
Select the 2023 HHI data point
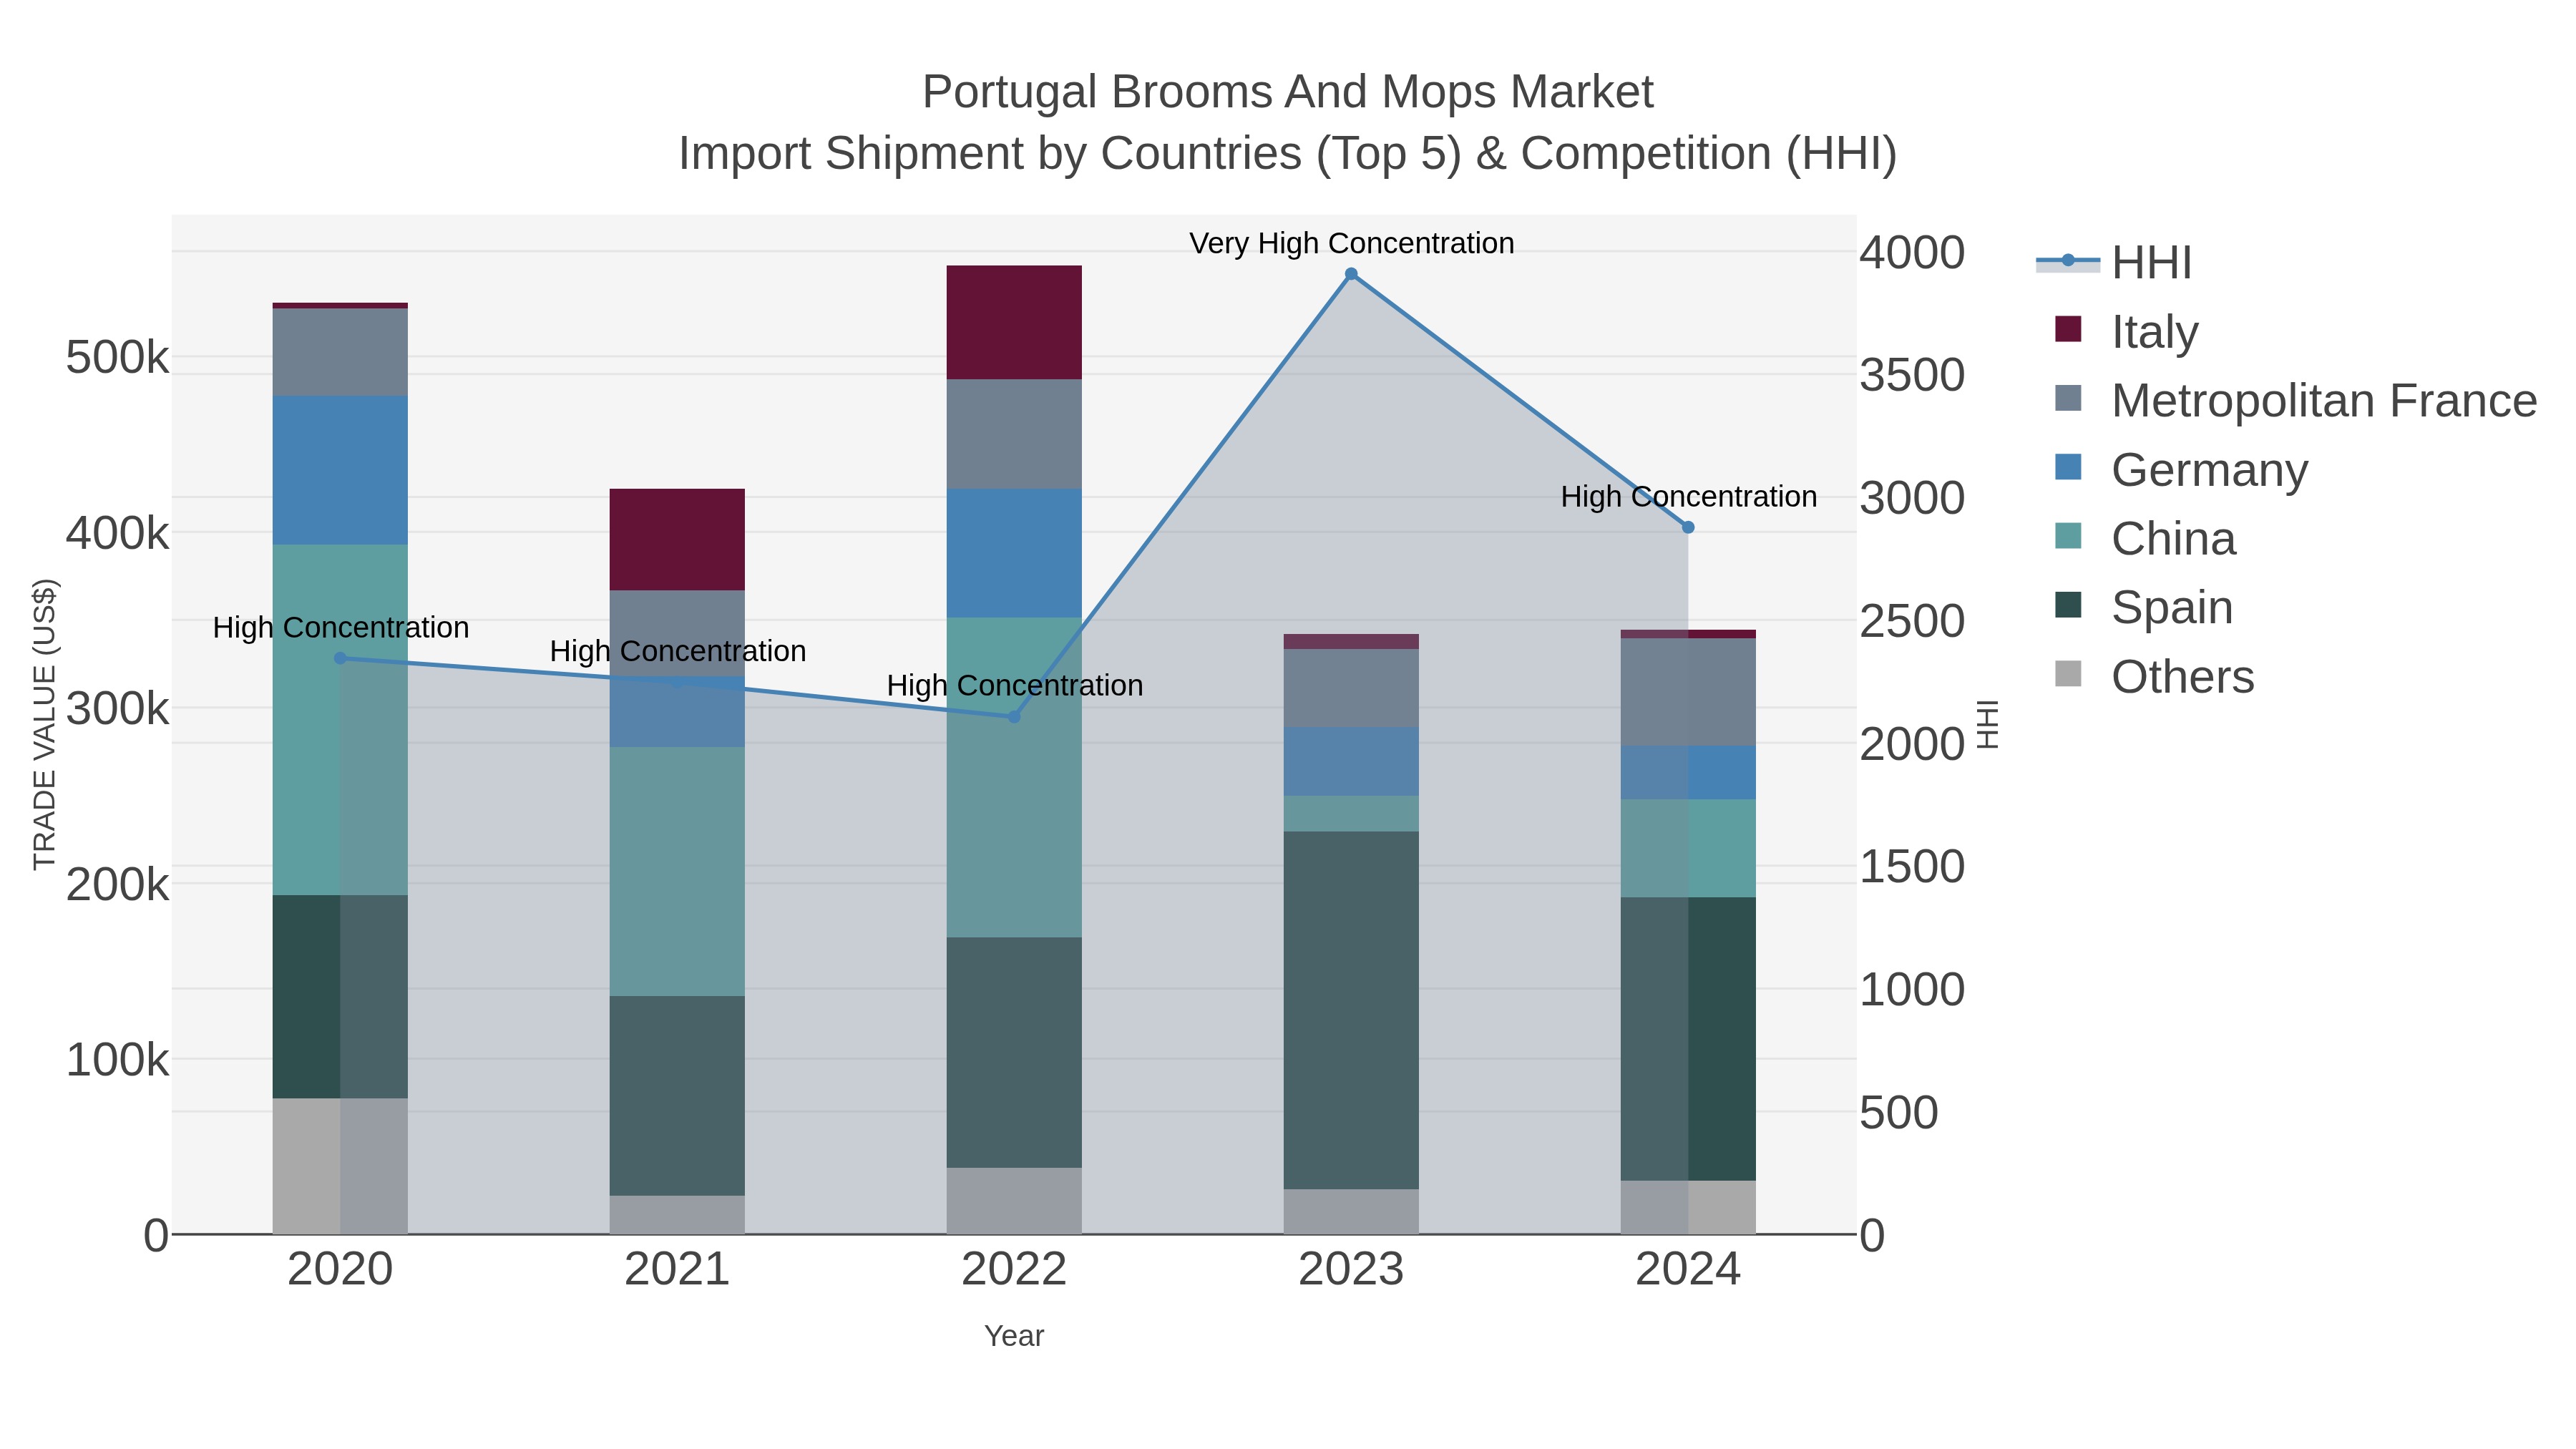pos(1351,274)
